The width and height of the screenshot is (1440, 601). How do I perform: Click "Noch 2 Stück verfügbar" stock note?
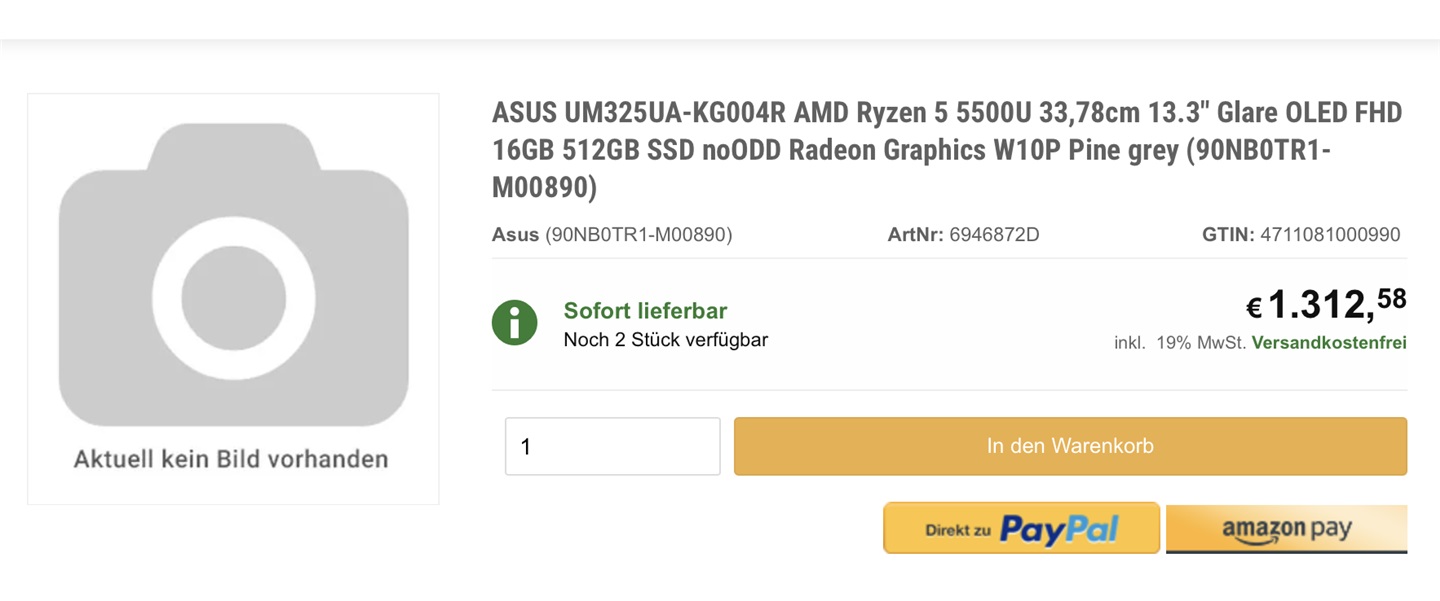click(665, 340)
